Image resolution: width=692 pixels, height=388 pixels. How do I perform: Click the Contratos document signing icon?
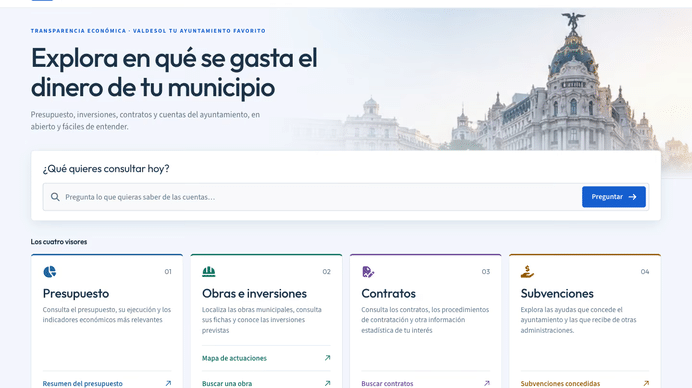click(368, 271)
